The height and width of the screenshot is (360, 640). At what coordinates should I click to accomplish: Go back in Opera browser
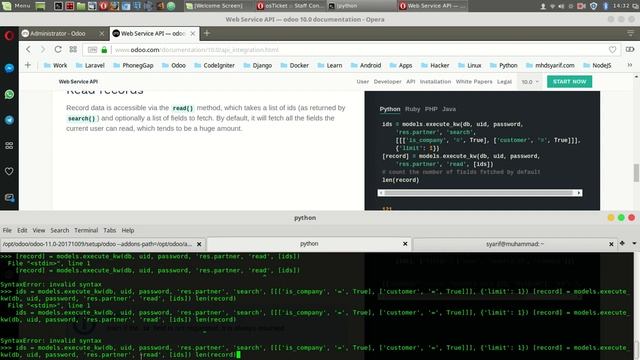point(28,49)
